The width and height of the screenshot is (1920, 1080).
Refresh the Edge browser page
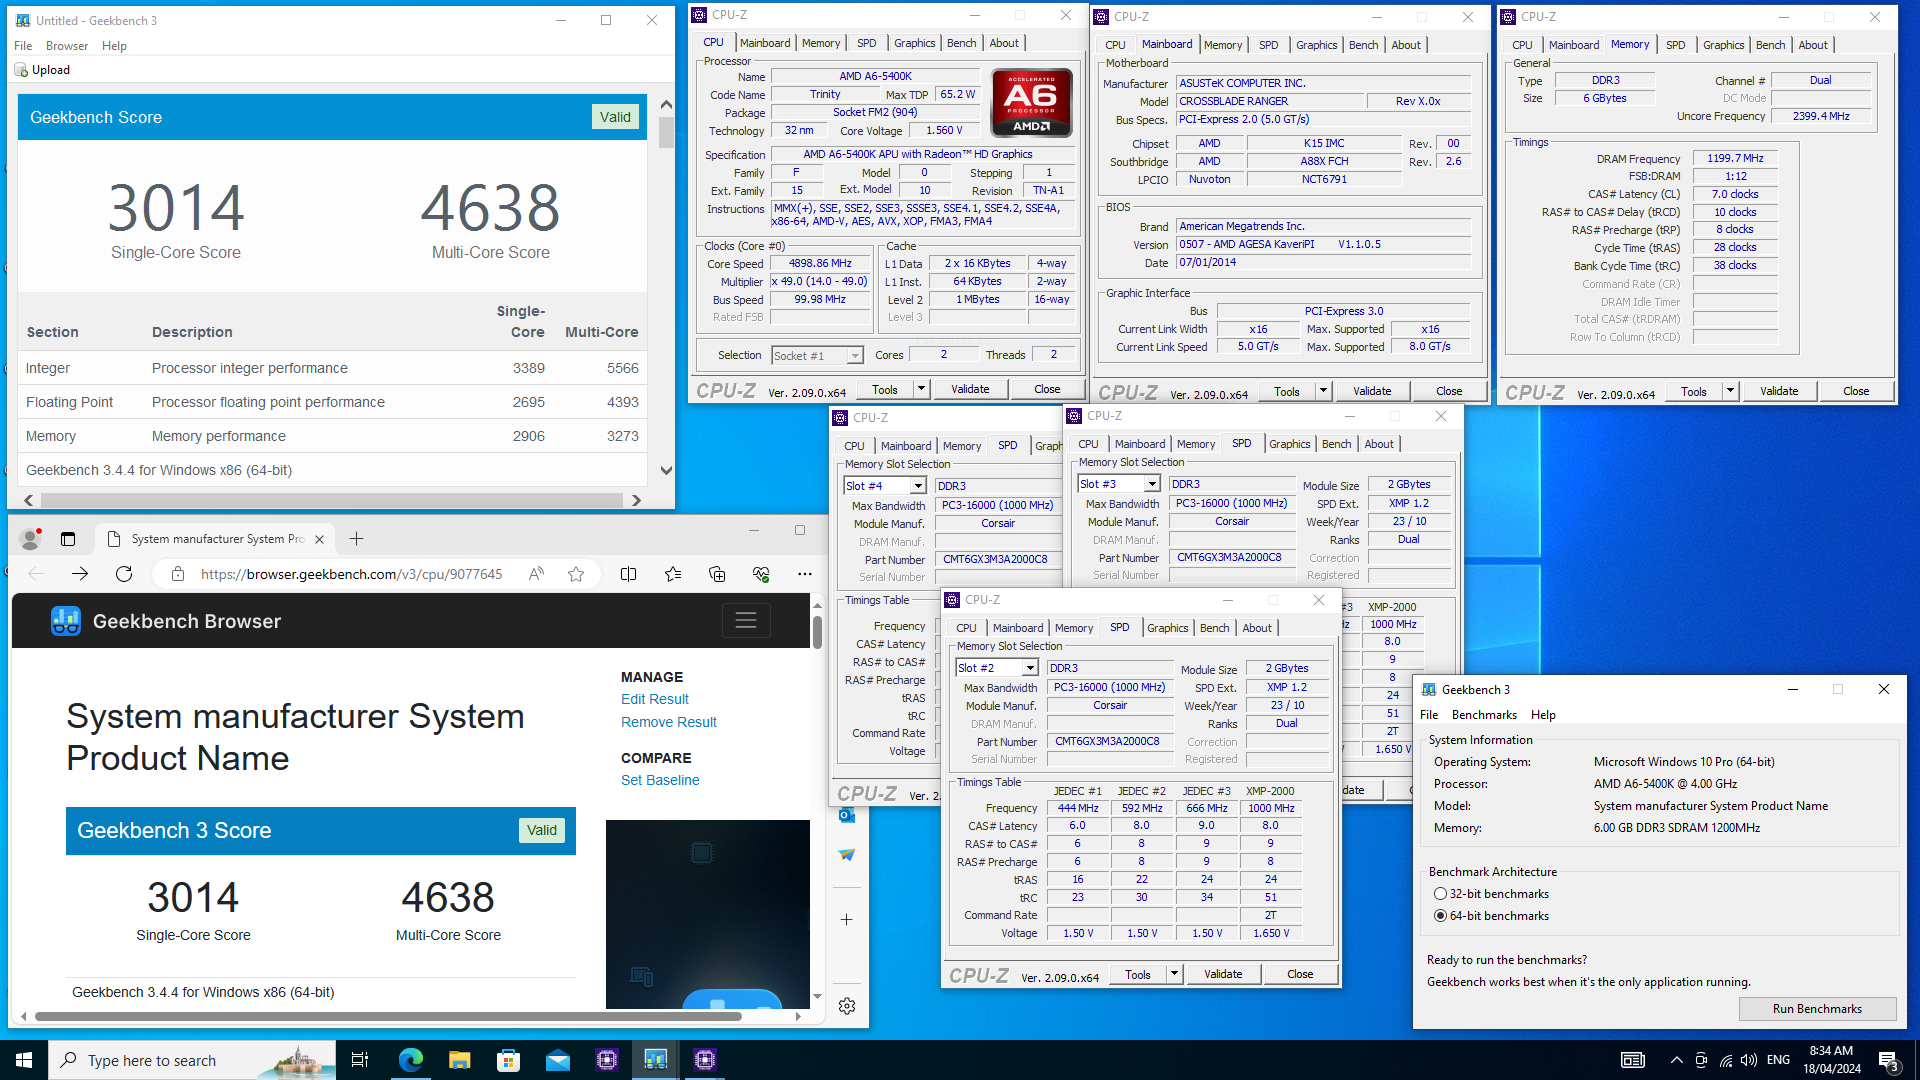click(124, 574)
